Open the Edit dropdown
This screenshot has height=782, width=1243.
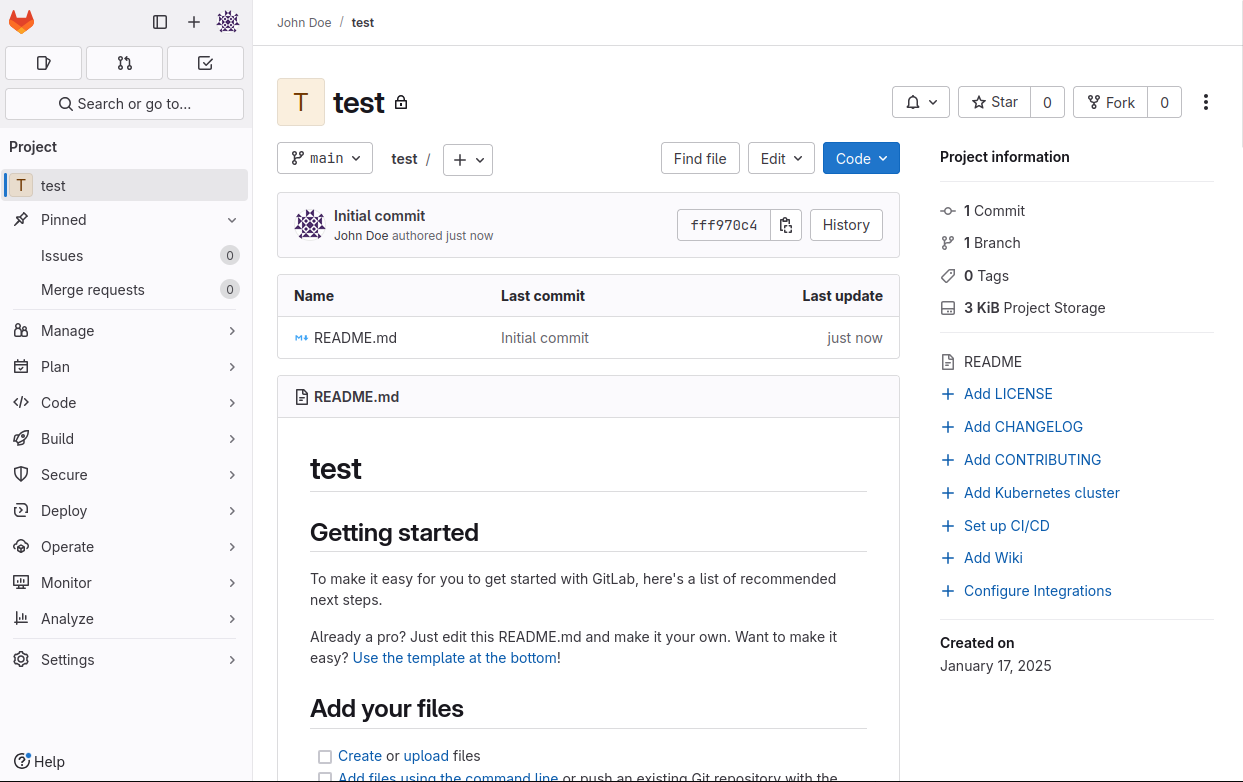[x=781, y=158]
